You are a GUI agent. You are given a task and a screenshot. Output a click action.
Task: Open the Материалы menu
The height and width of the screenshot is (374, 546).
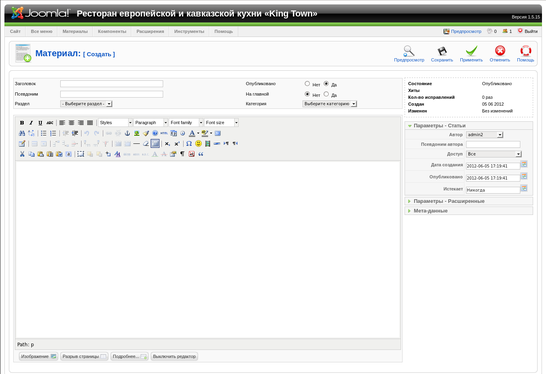[75, 31]
